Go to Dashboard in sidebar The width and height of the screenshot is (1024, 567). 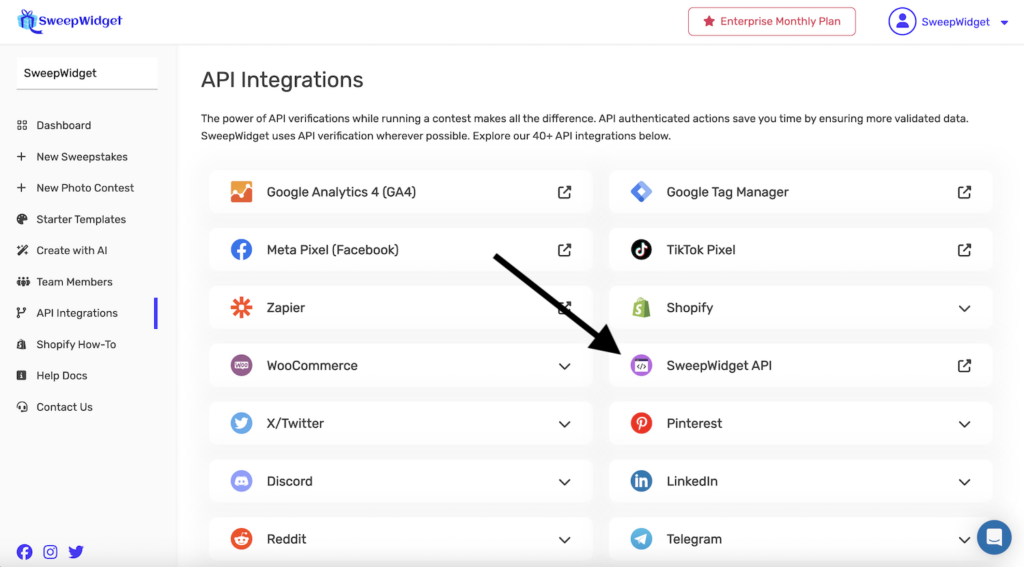(x=63, y=125)
